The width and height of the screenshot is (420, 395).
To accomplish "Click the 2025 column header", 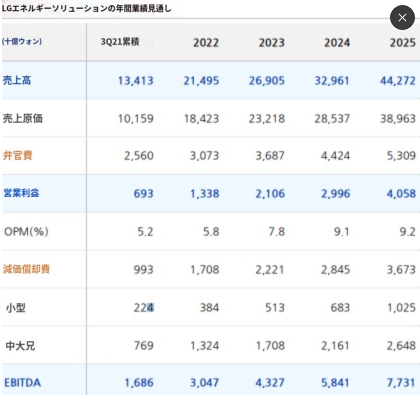I will coord(403,43).
